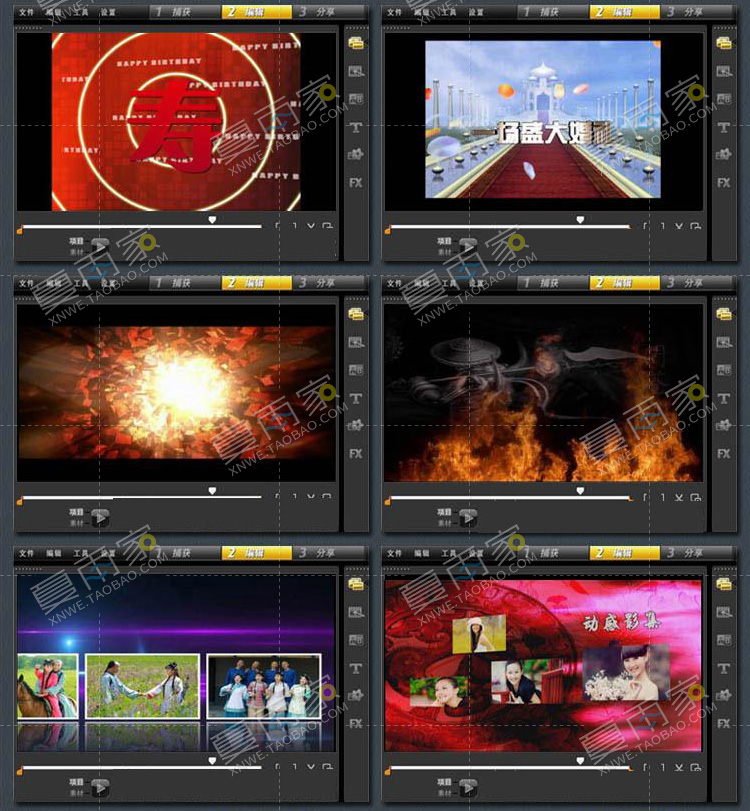Switch to 项目 mode in birthday 寿 panel

[x=76, y=241]
